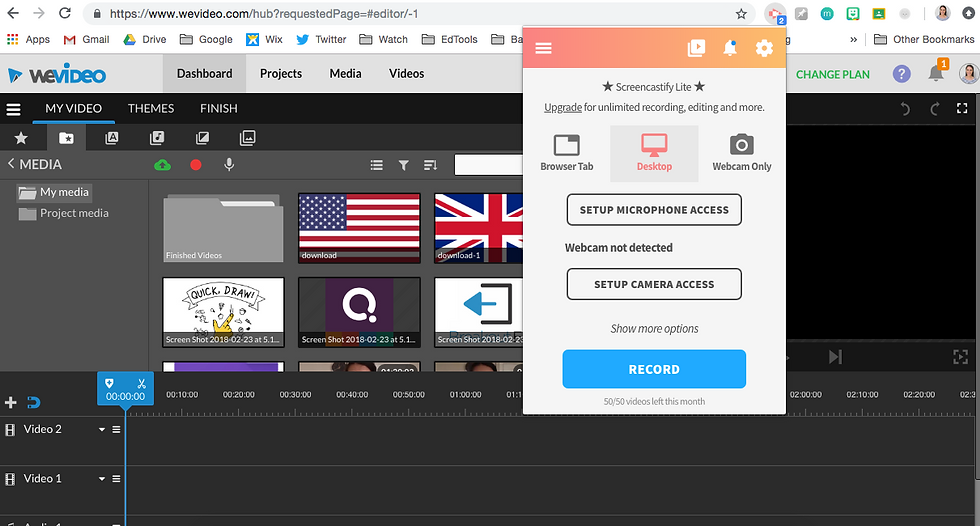
Task: Open the Videos tab
Action: pyautogui.click(x=406, y=74)
